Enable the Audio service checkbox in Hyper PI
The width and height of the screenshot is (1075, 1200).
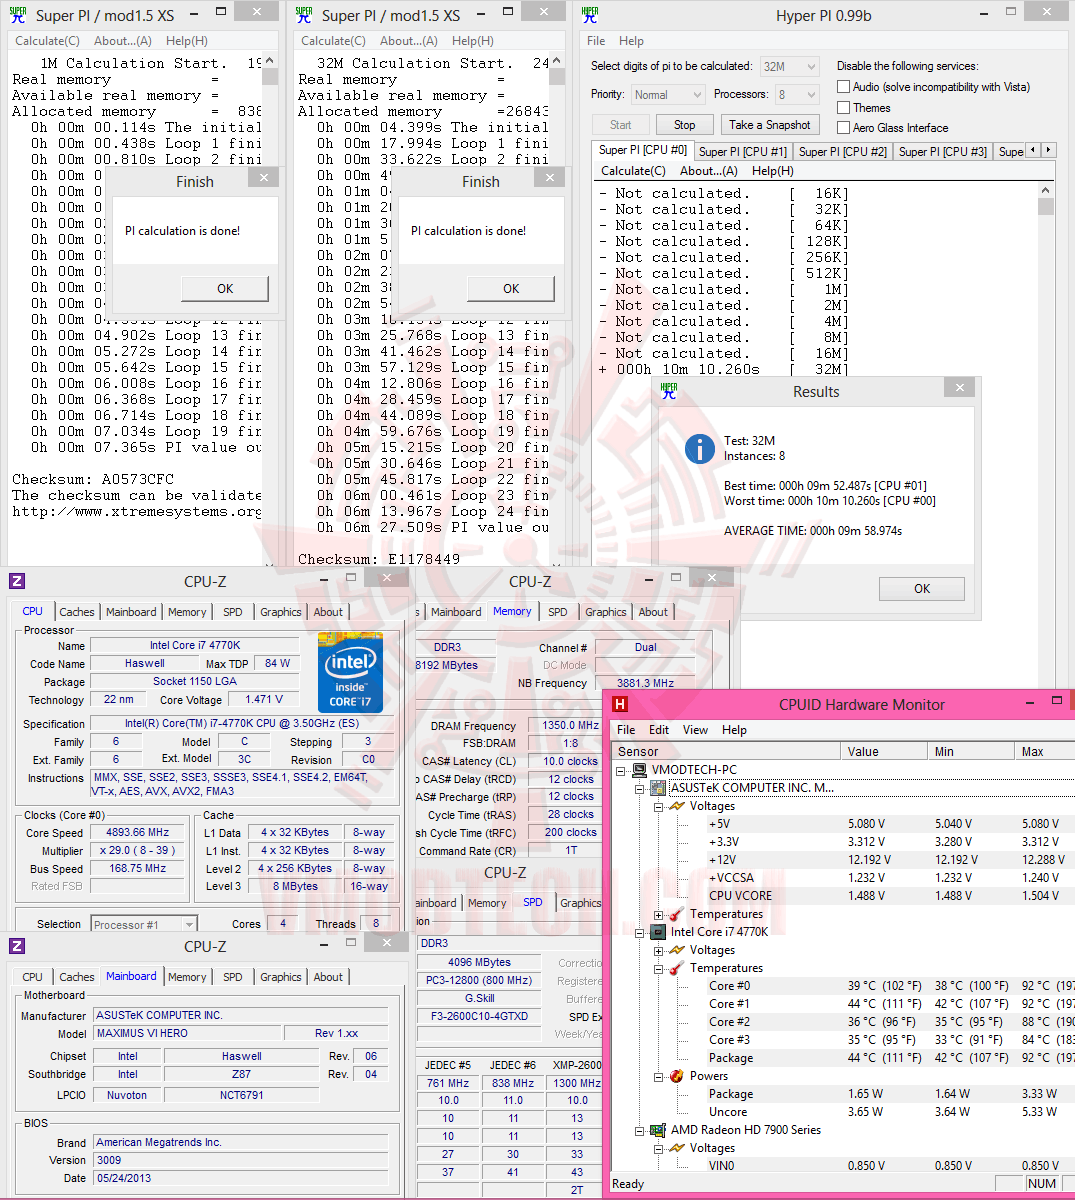pyautogui.click(x=844, y=87)
